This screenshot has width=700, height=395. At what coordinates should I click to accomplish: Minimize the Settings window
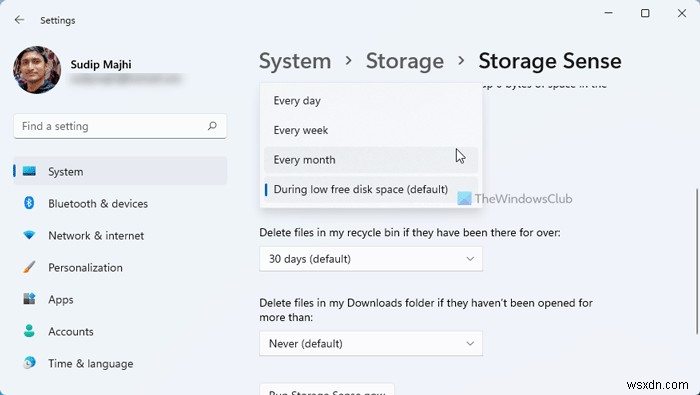pyautogui.click(x=608, y=13)
